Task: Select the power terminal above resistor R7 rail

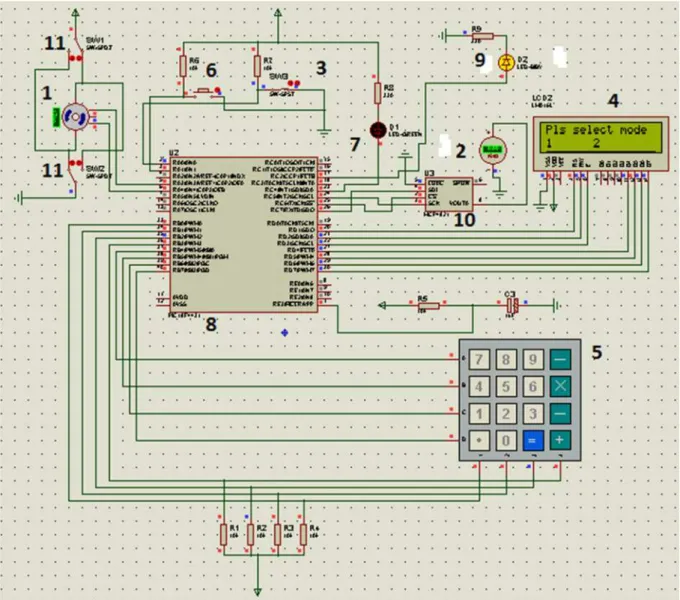Action: [x=278, y=13]
